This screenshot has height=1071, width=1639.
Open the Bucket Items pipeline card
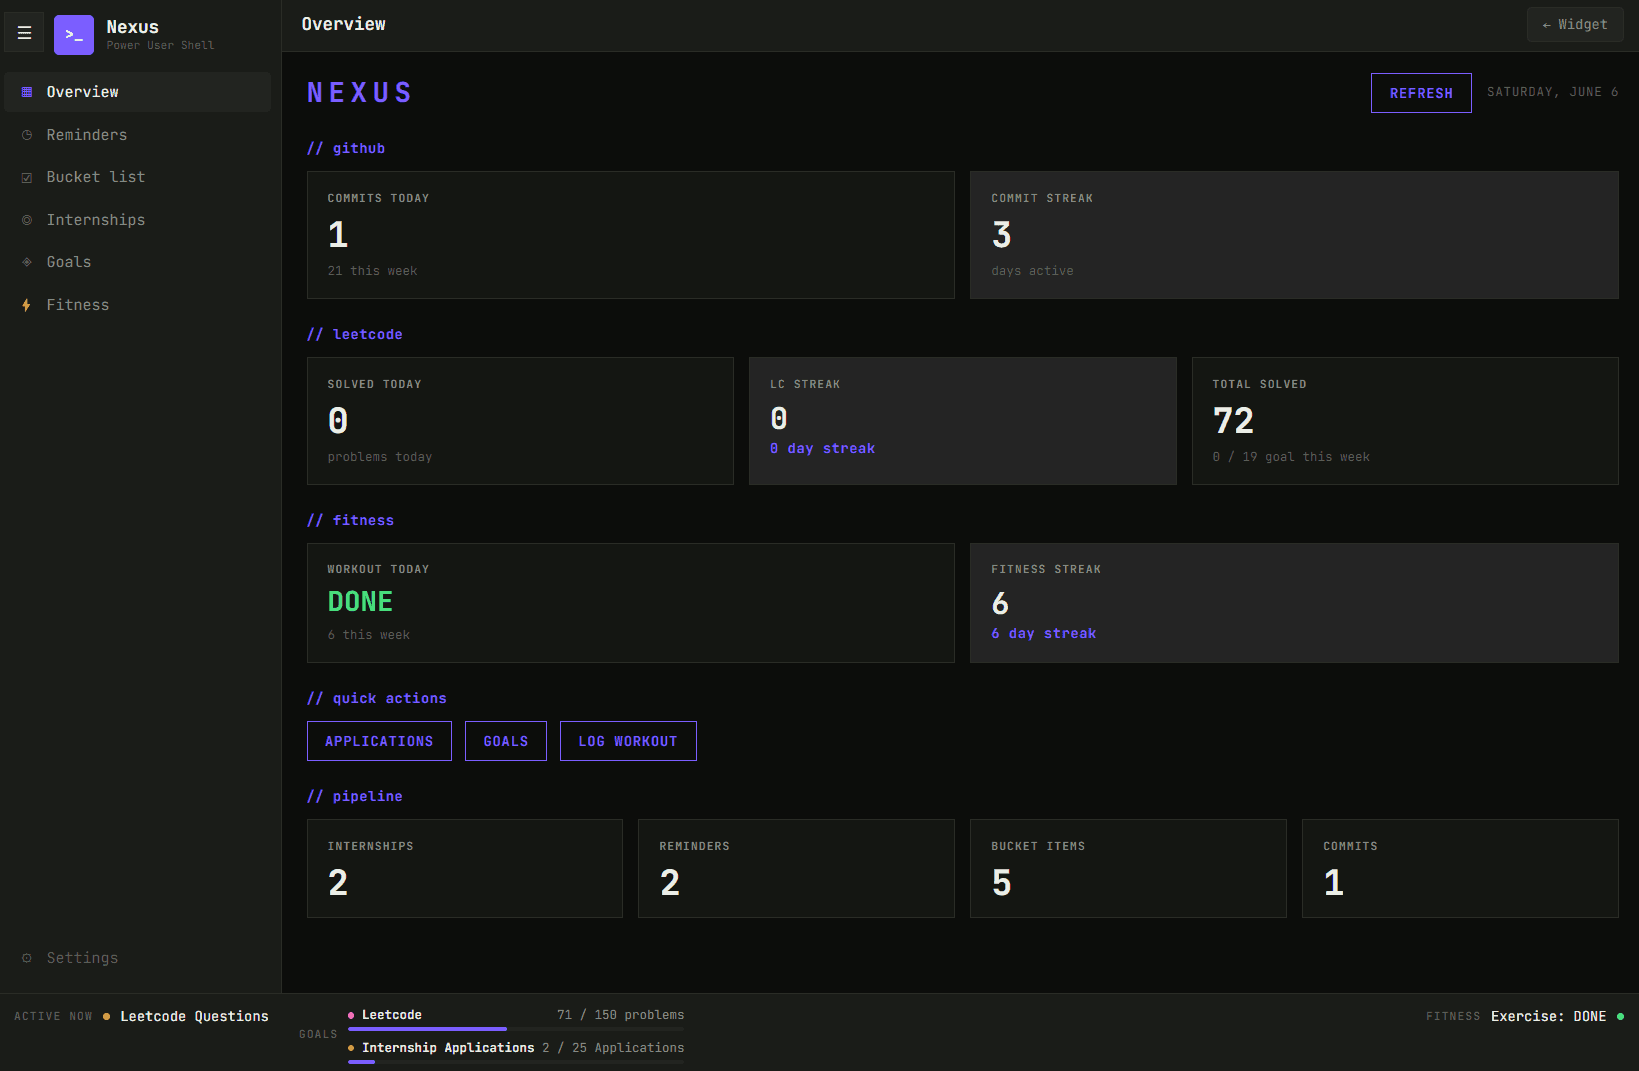(1128, 869)
